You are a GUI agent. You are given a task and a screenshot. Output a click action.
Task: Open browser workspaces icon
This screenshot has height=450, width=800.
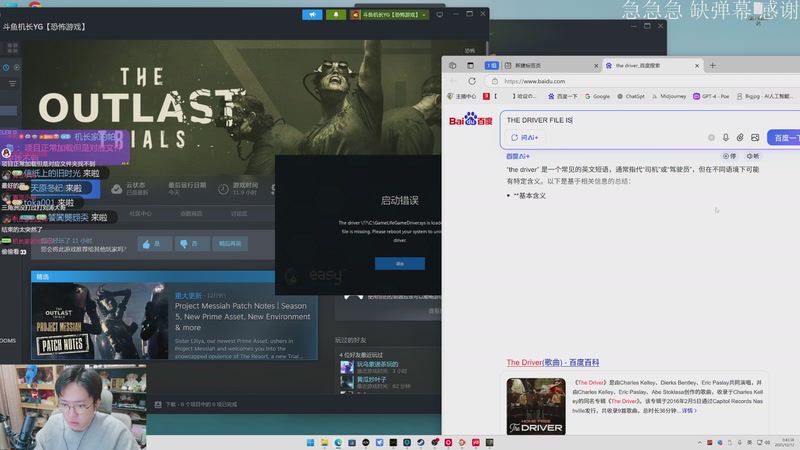pos(452,65)
